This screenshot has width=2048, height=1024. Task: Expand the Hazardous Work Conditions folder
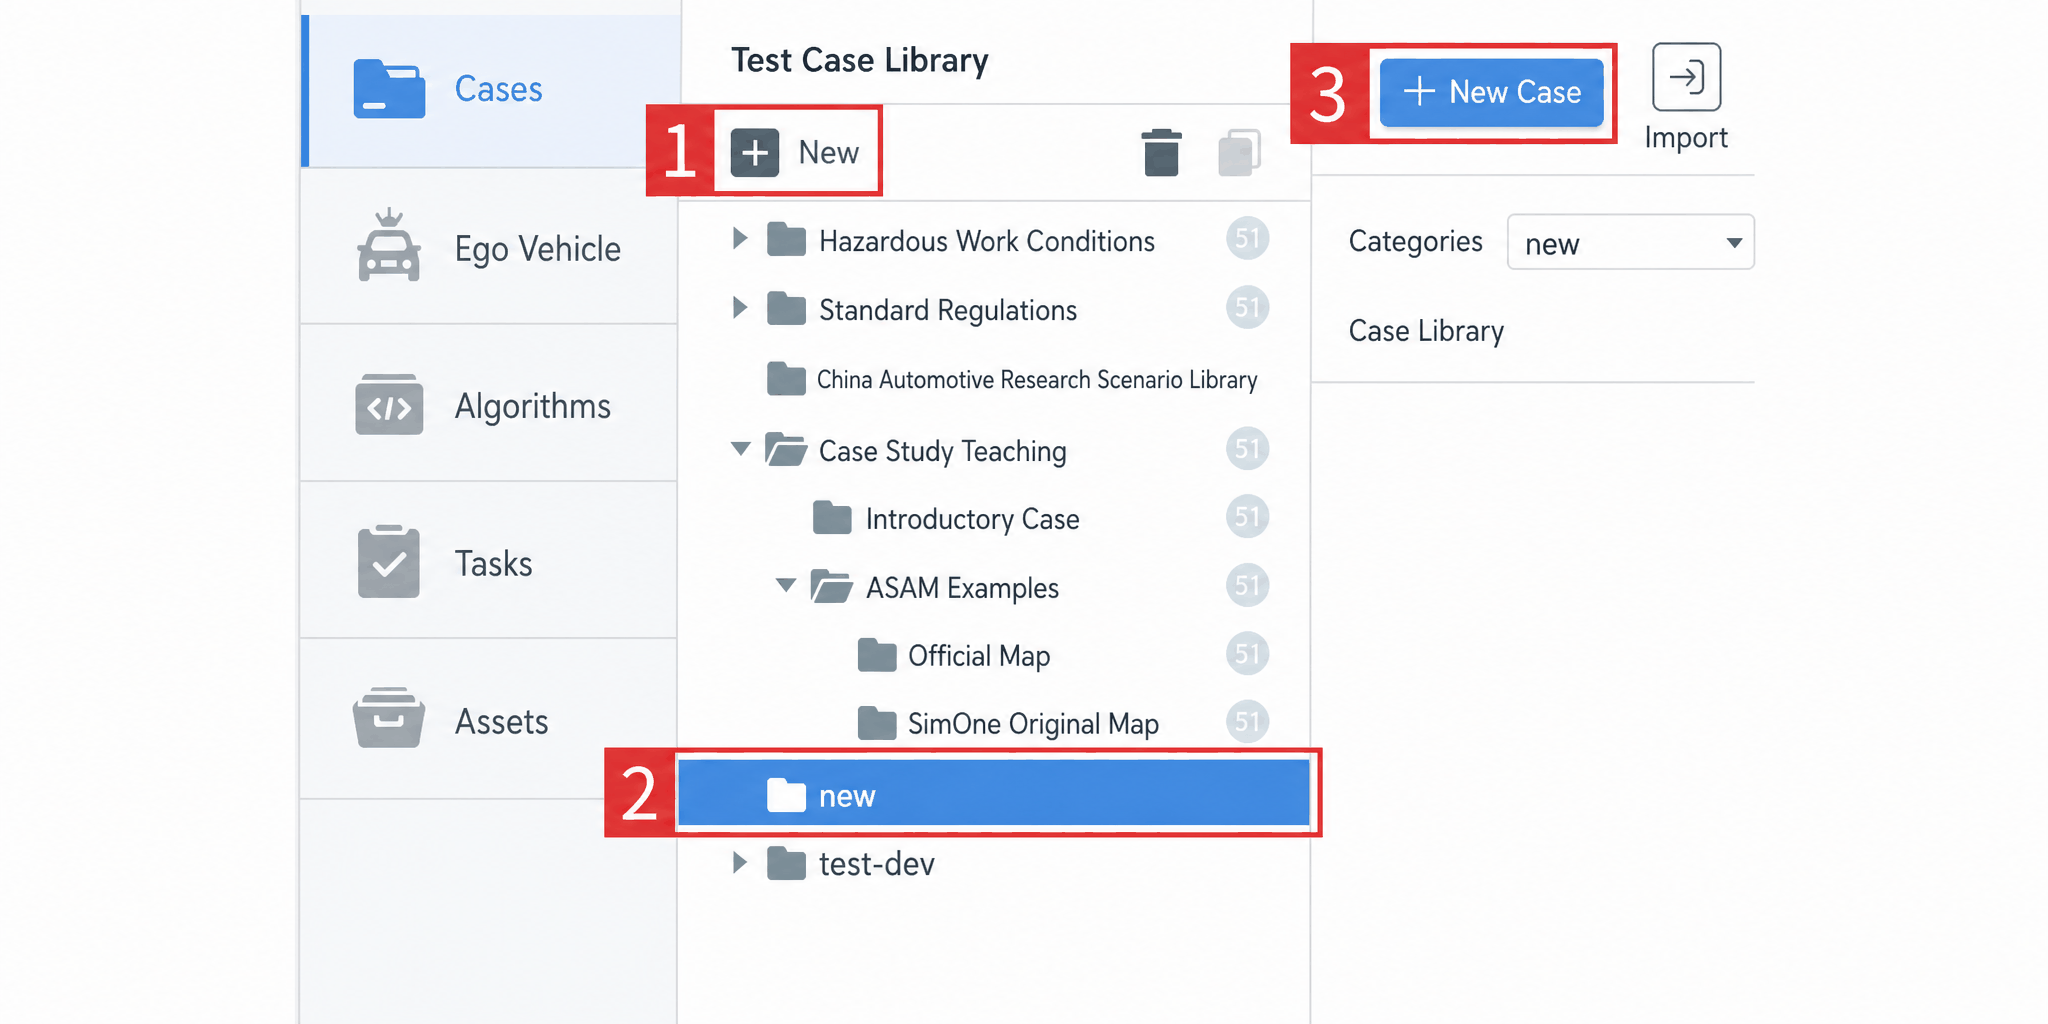(740, 239)
